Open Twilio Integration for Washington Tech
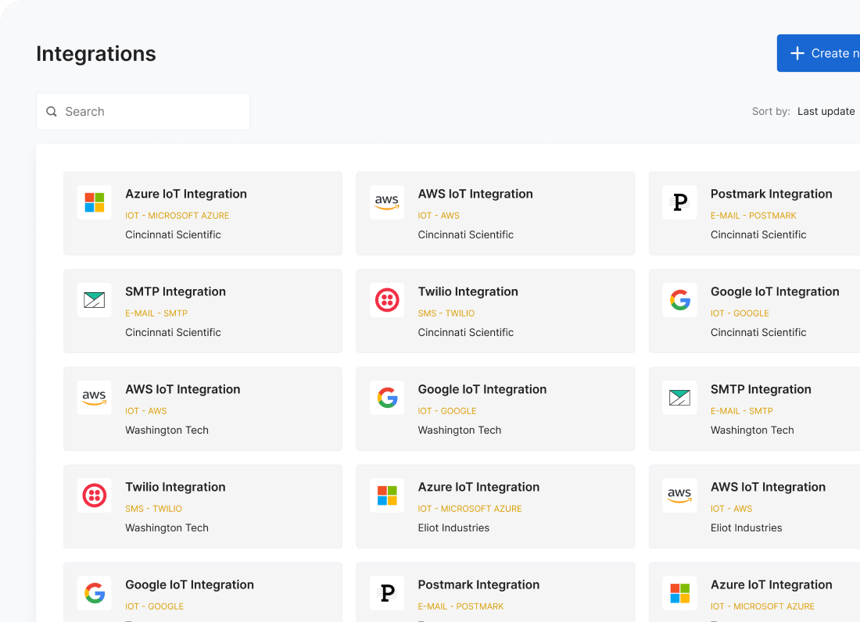Image resolution: width=860 pixels, height=622 pixels. 203,506
